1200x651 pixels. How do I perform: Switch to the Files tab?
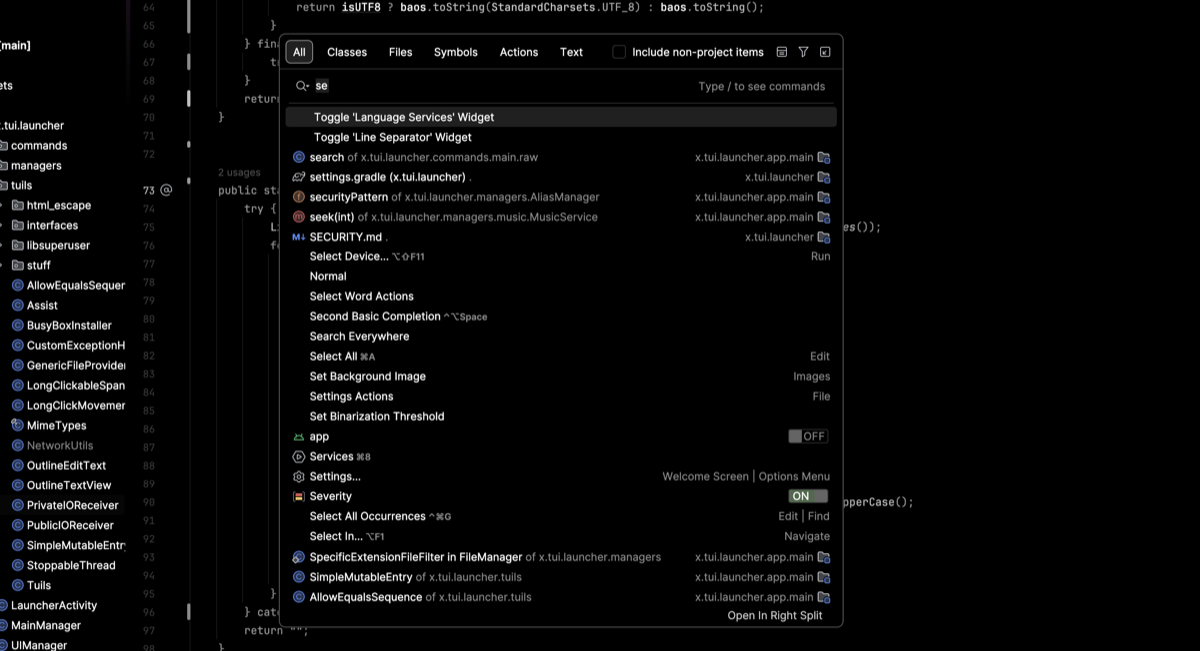coord(400,52)
